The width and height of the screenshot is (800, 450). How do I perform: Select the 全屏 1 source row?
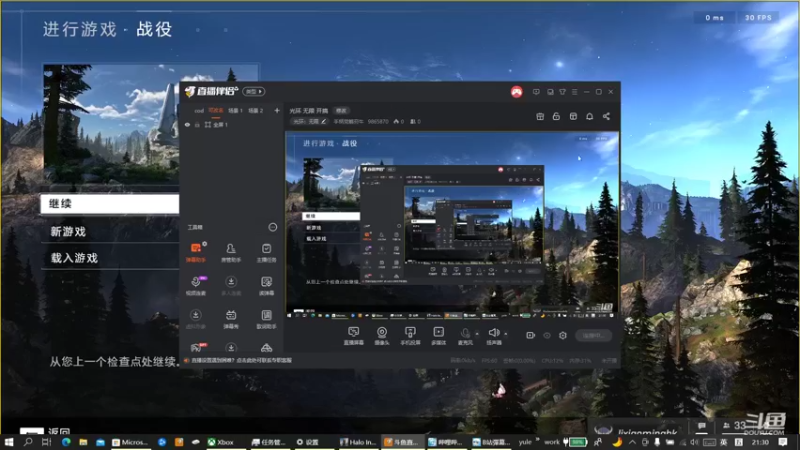click(x=232, y=124)
